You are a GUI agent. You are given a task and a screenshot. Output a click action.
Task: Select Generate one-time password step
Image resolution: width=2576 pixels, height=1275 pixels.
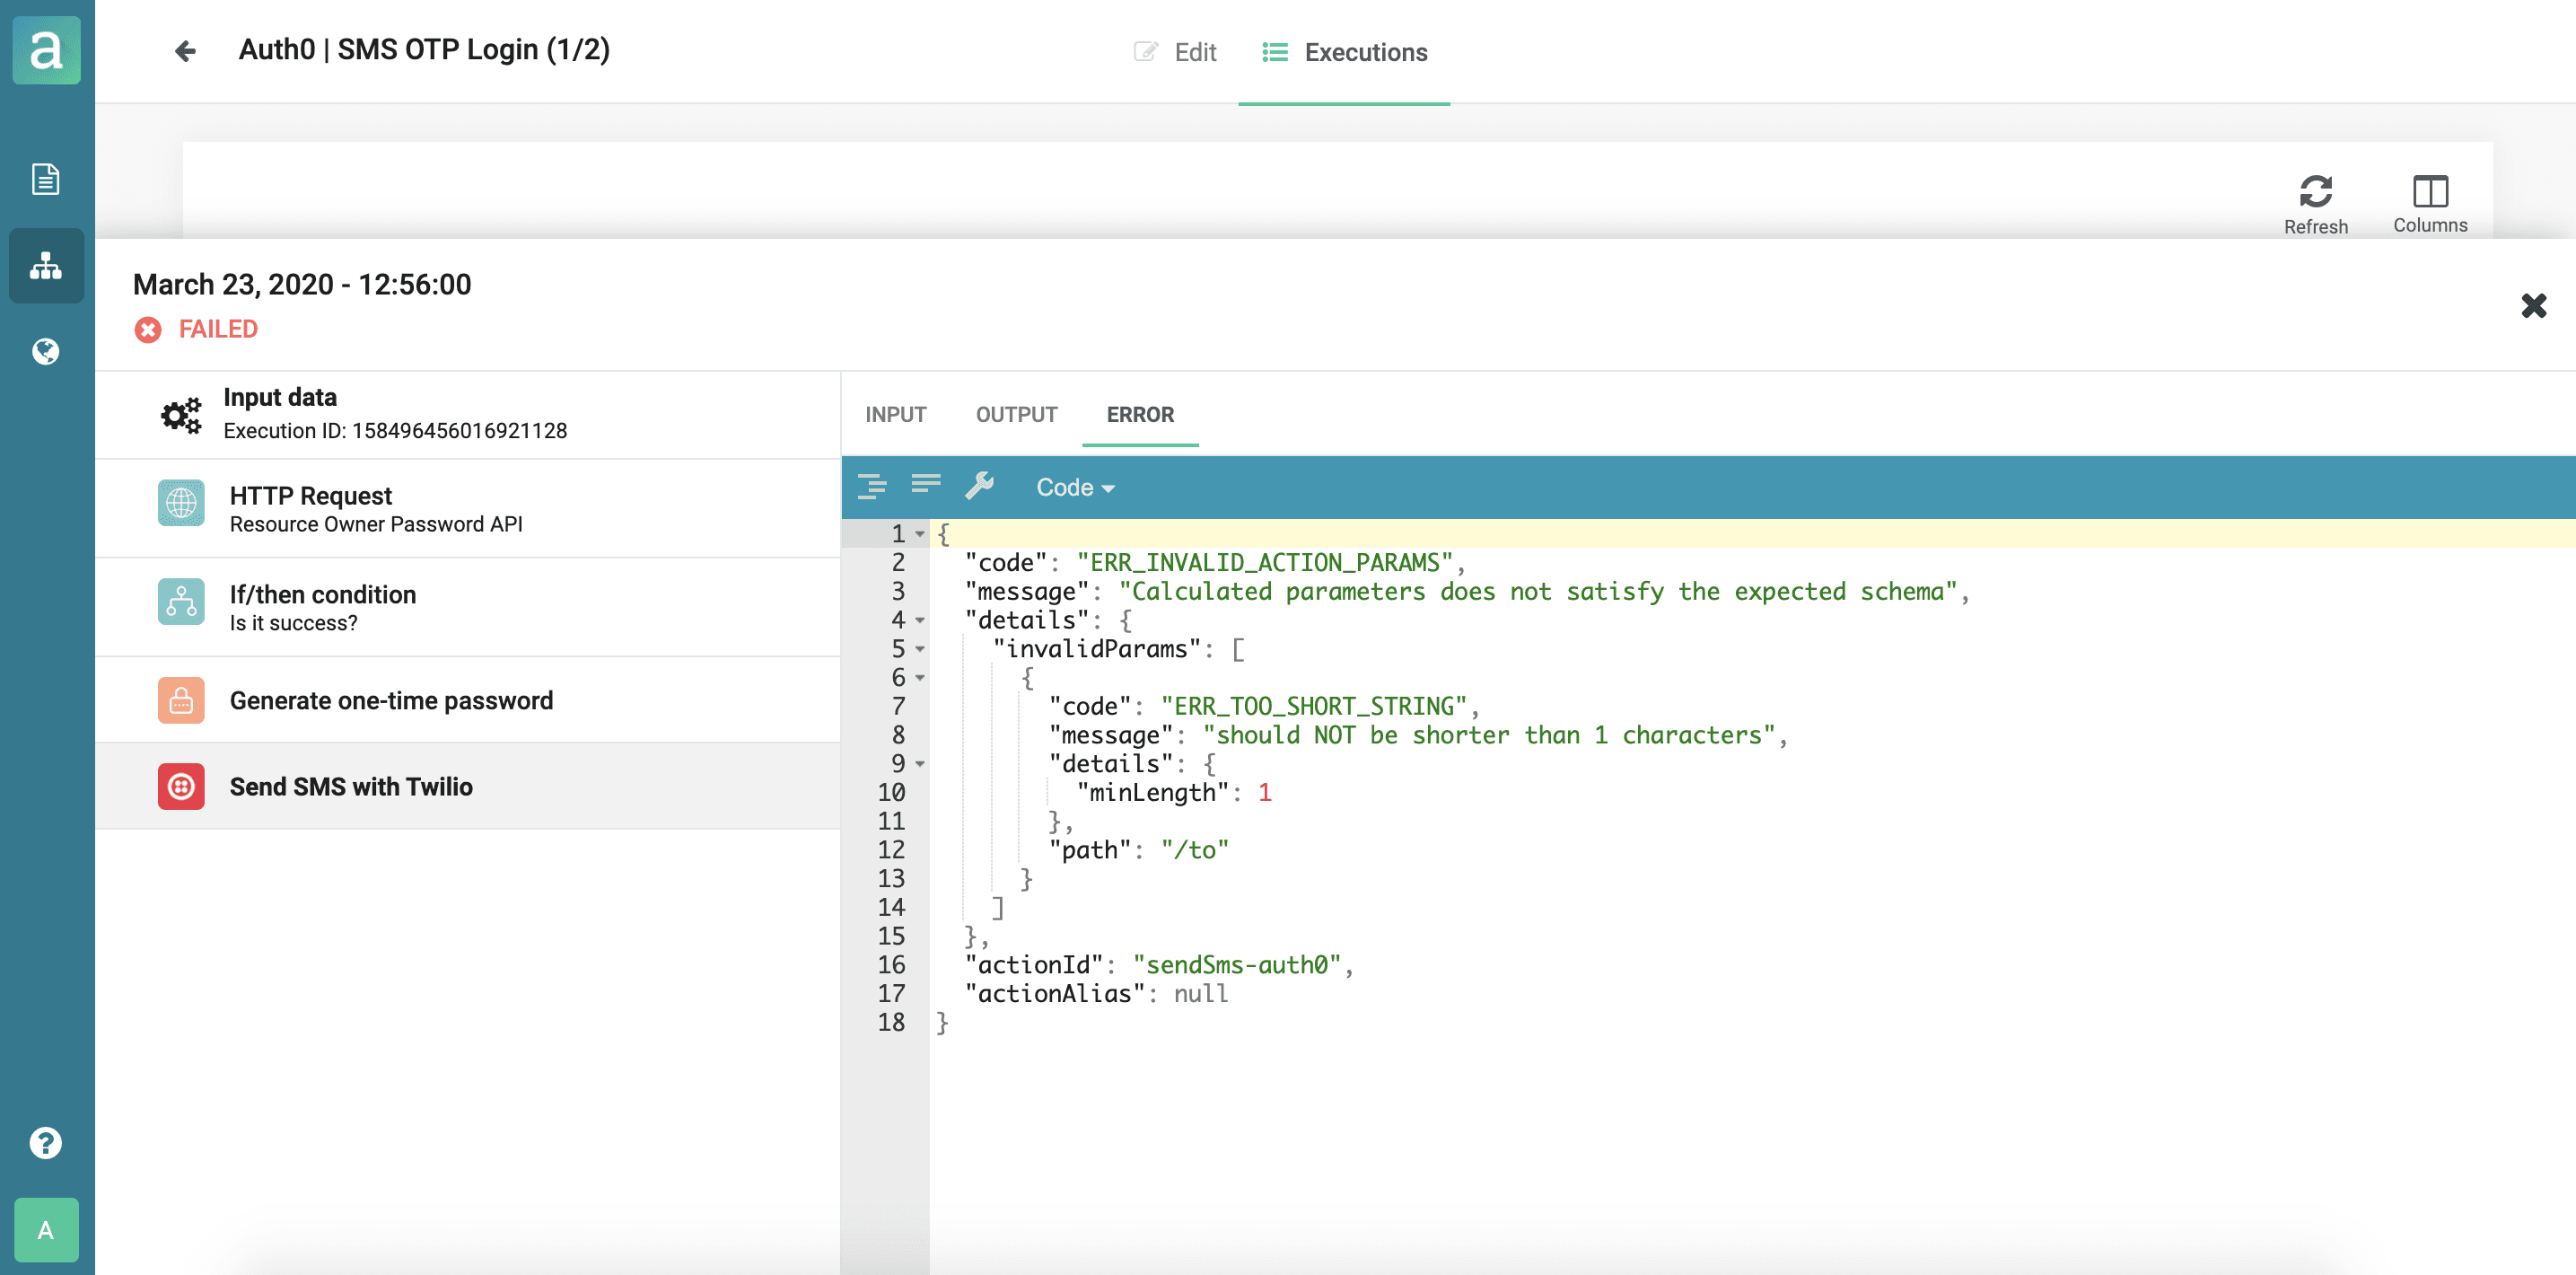click(x=468, y=700)
